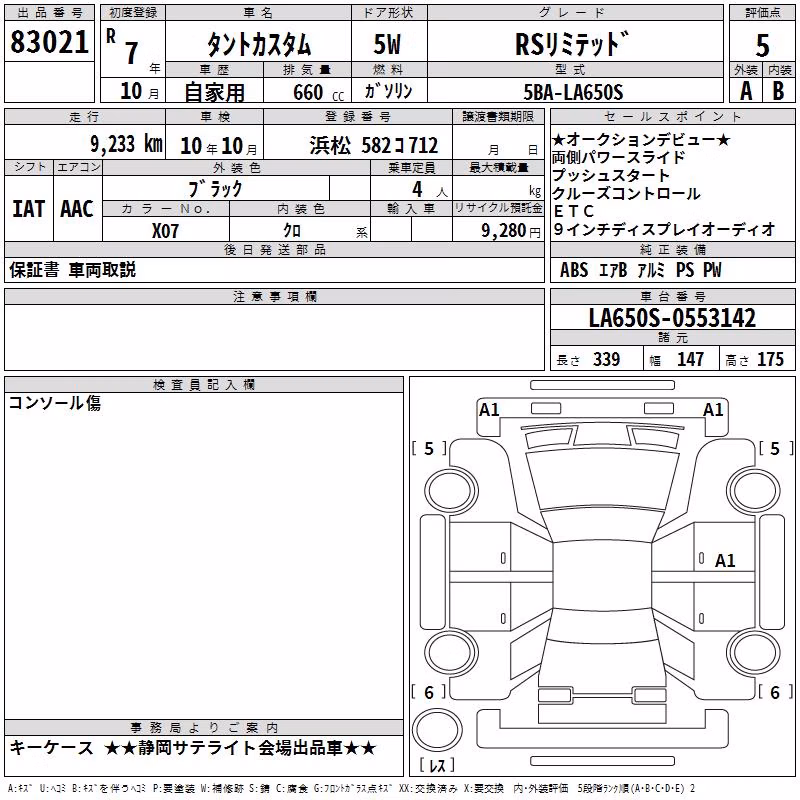Image resolution: width=800 pixels, height=800 pixels.
Task: Select width value 147
Action: click(x=690, y=359)
